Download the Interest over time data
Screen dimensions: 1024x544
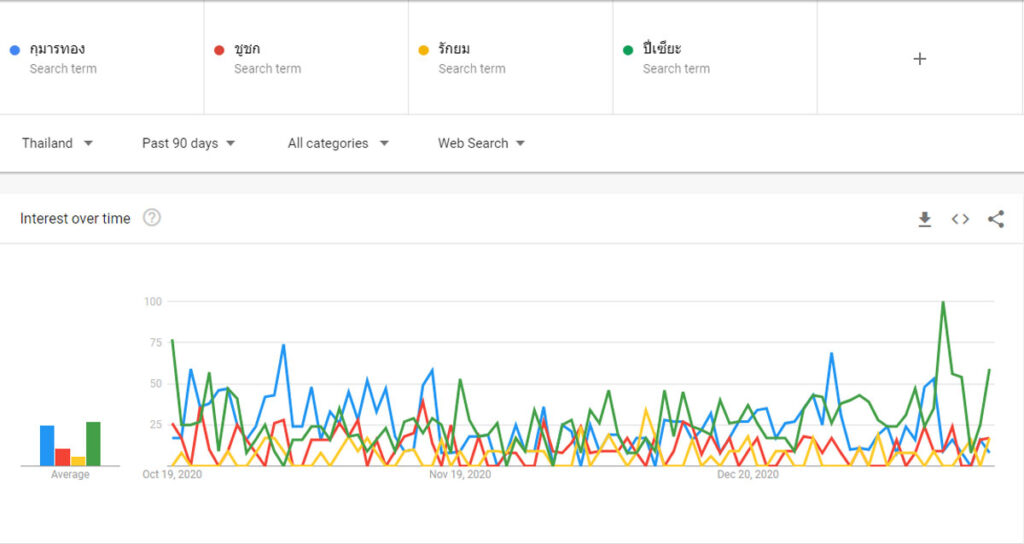pos(925,219)
